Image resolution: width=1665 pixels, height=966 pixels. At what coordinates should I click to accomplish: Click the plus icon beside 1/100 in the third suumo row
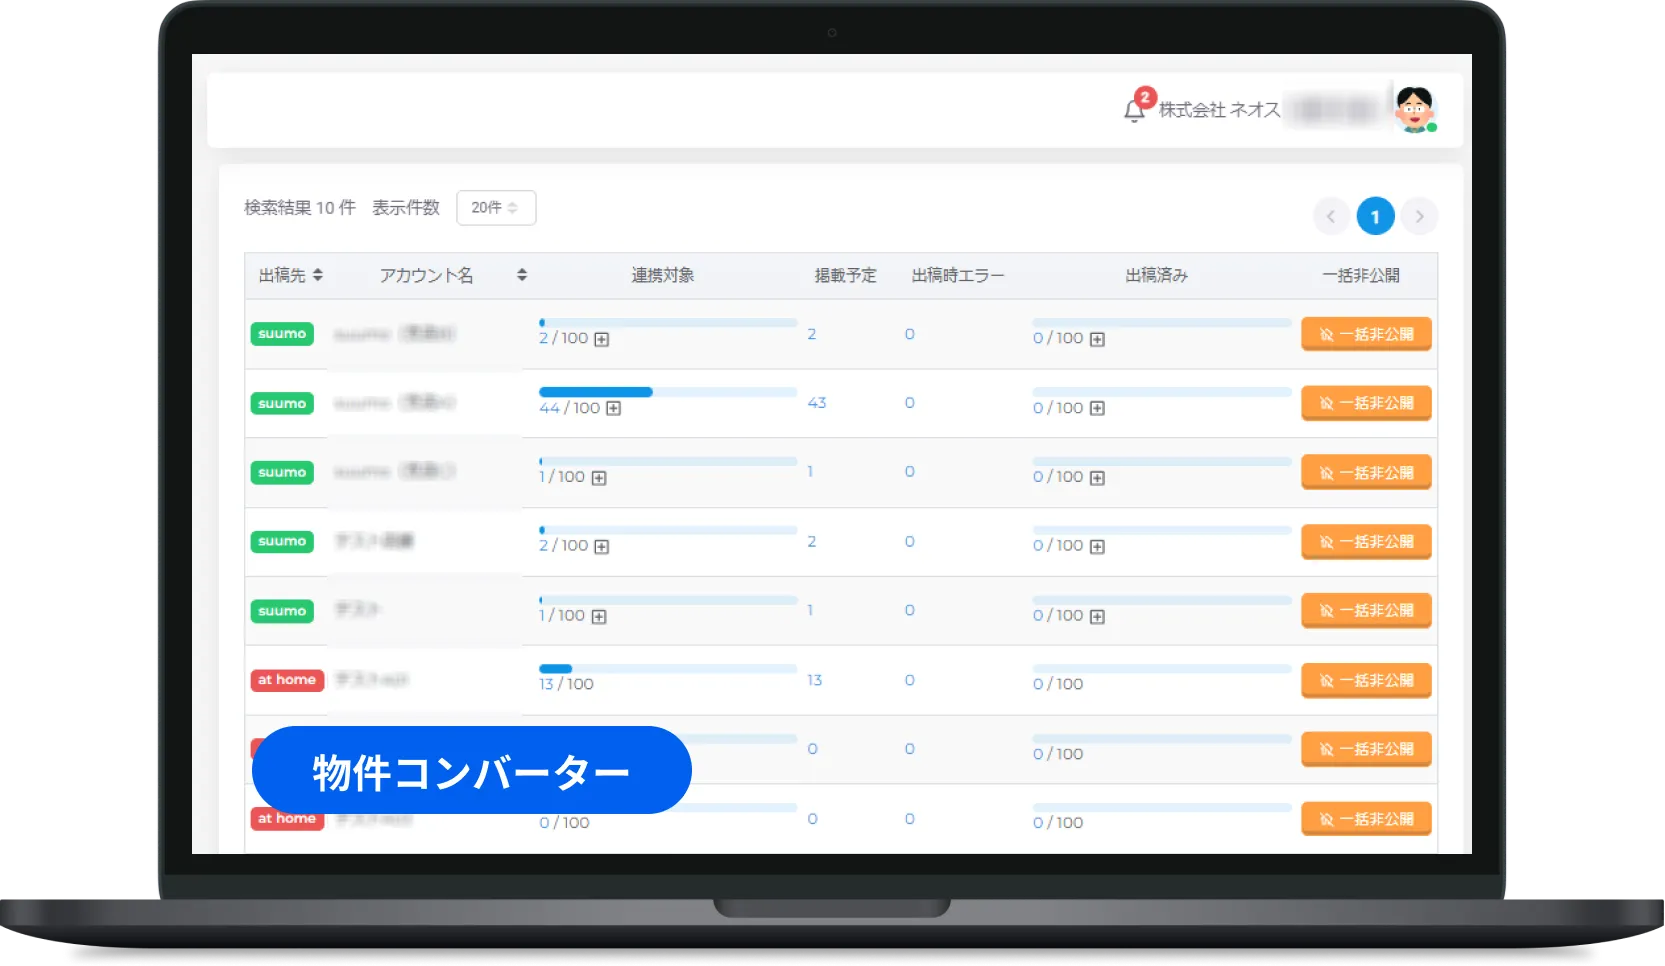599,478
